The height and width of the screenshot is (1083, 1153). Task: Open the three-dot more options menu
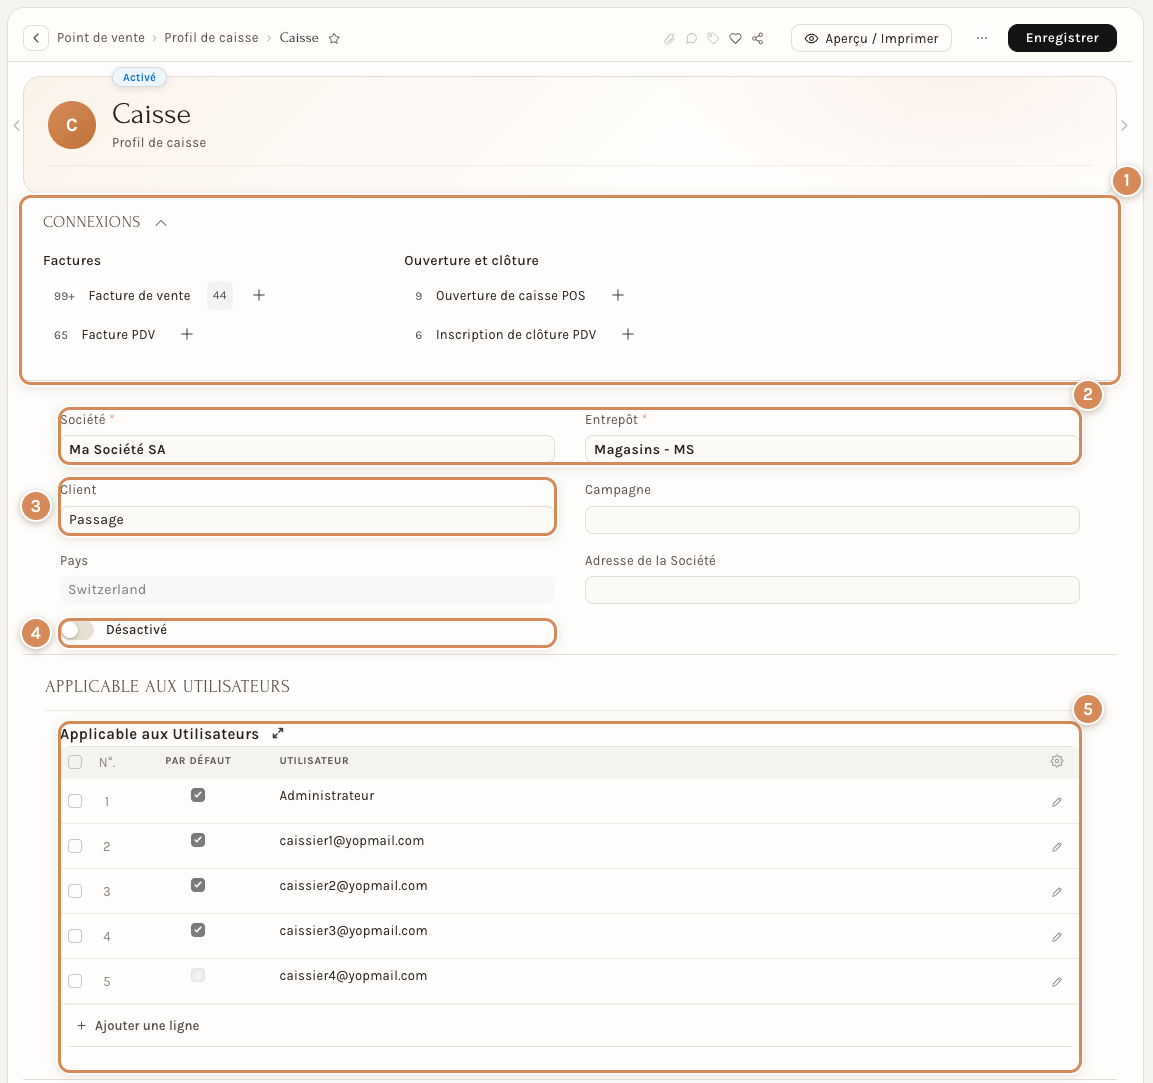[982, 38]
